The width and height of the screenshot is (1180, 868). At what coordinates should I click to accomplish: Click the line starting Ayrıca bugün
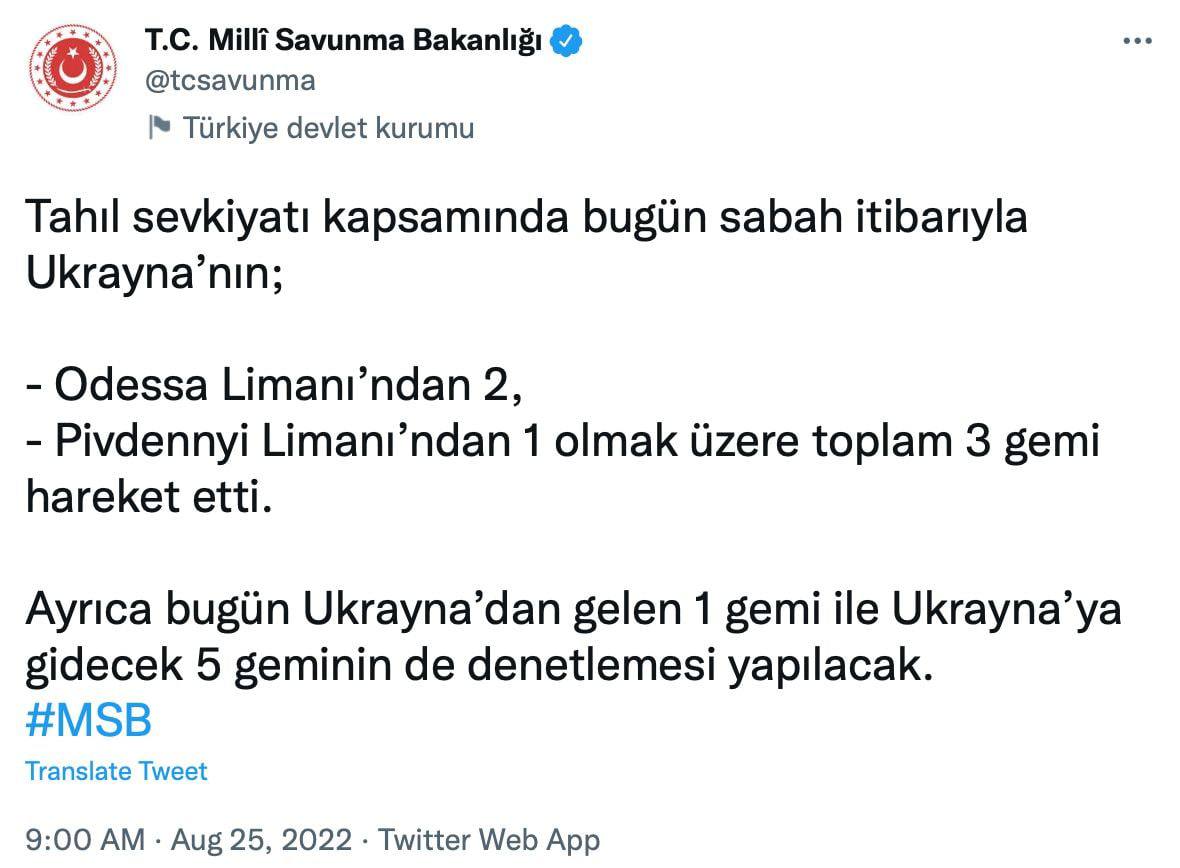(572, 608)
